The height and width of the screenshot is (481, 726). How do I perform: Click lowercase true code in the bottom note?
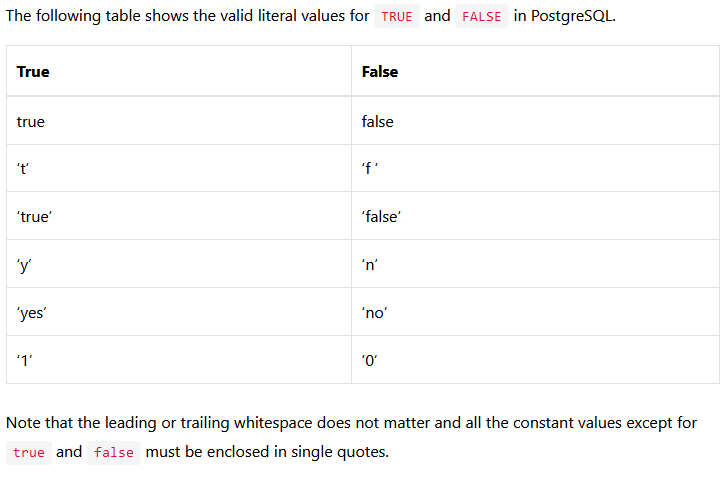point(29,453)
